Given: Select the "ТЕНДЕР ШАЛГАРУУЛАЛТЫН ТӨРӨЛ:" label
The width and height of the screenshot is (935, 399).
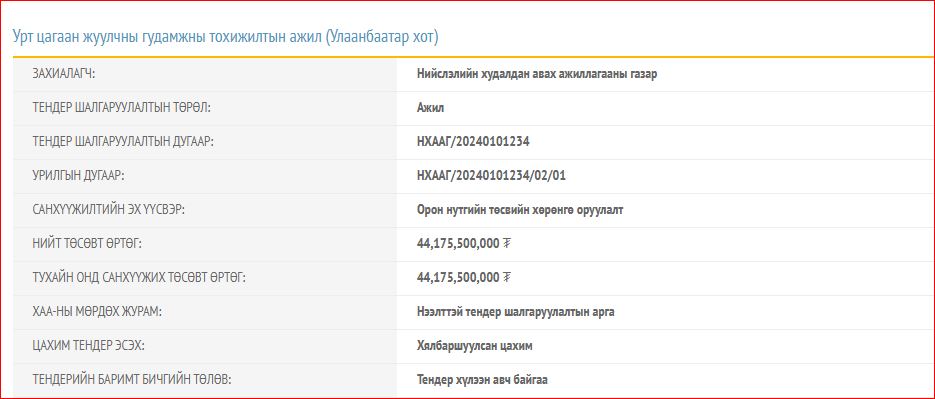Looking at the screenshot, I should click(x=122, y=109).
